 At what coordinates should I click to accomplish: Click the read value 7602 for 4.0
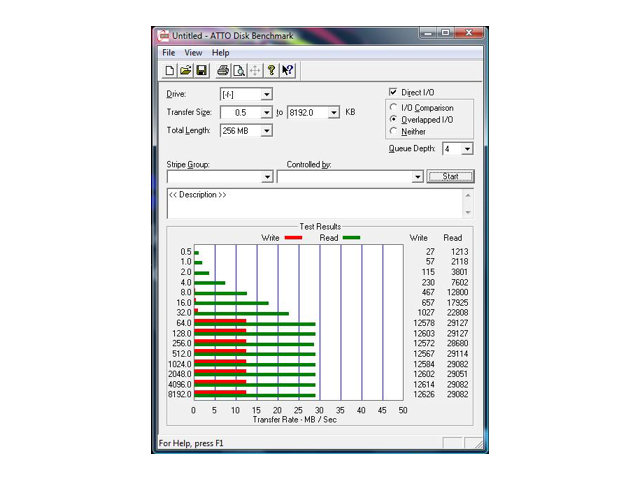click(459, 282)
